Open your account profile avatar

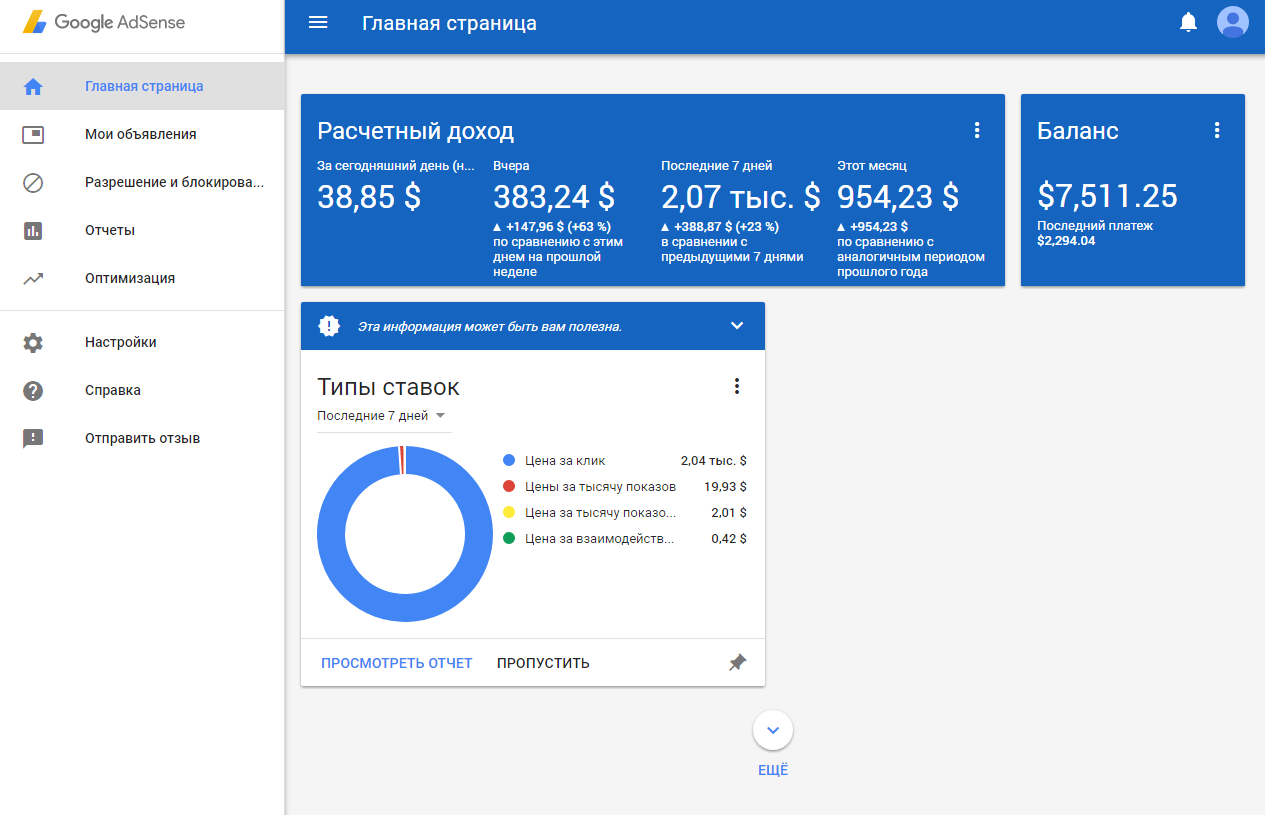coord(1233,21)
